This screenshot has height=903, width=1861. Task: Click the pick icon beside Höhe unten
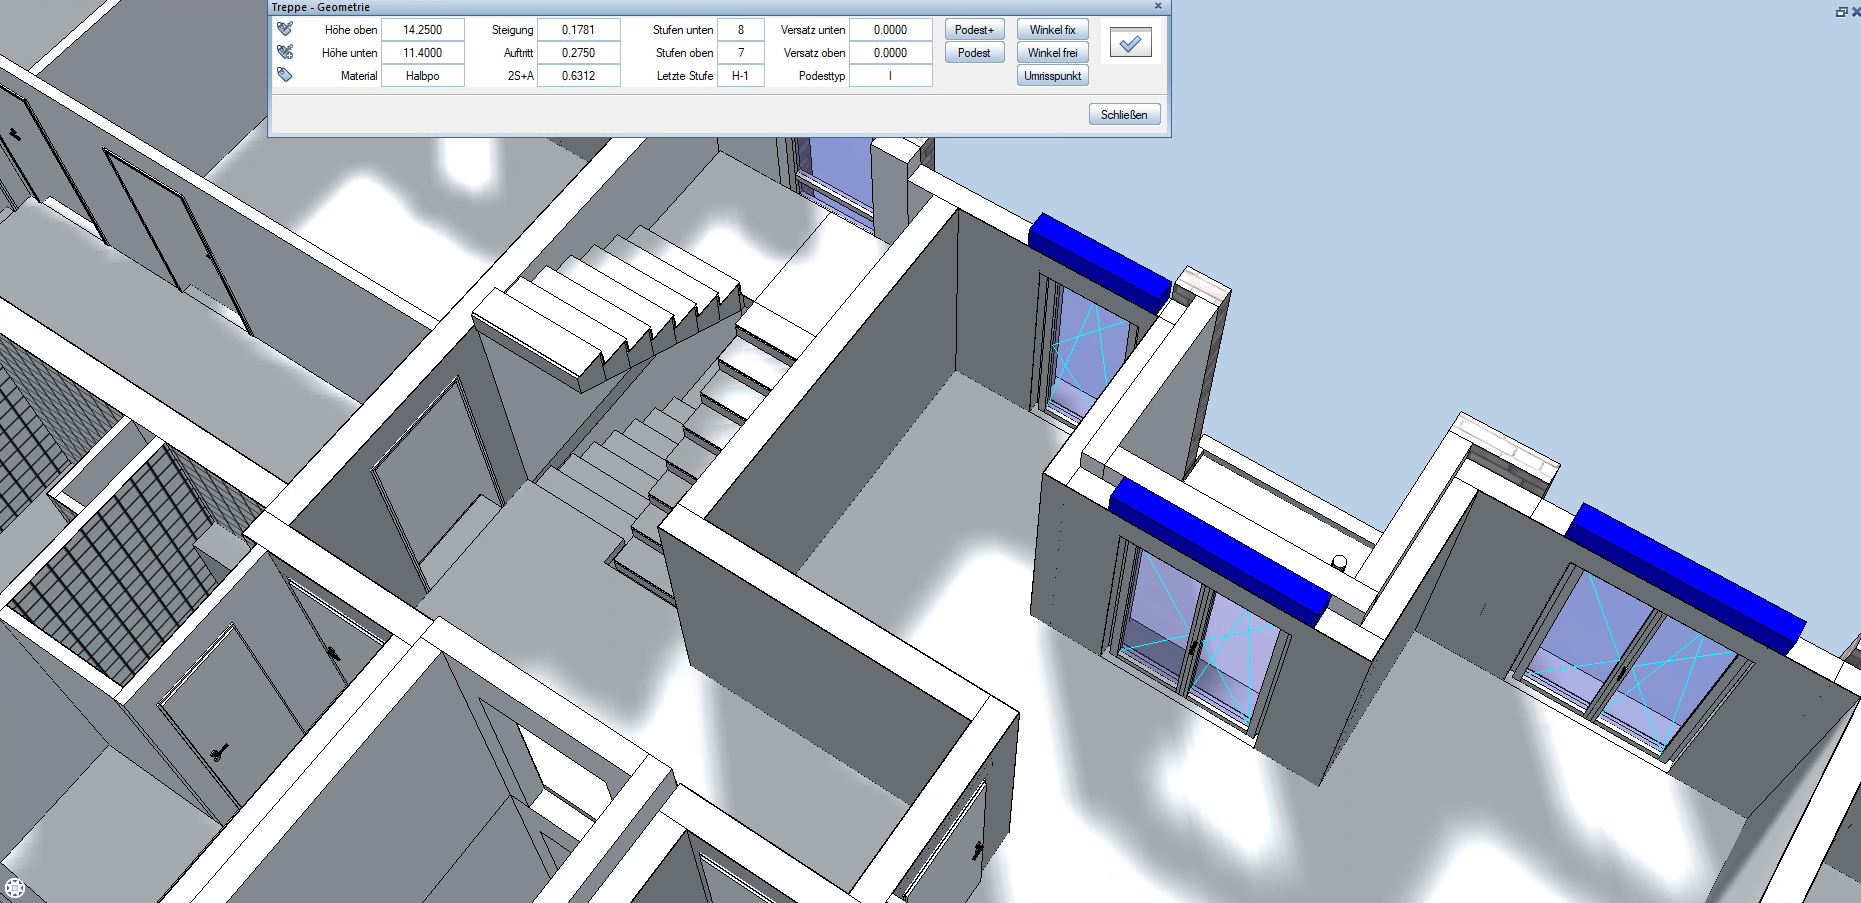(285, 52)
